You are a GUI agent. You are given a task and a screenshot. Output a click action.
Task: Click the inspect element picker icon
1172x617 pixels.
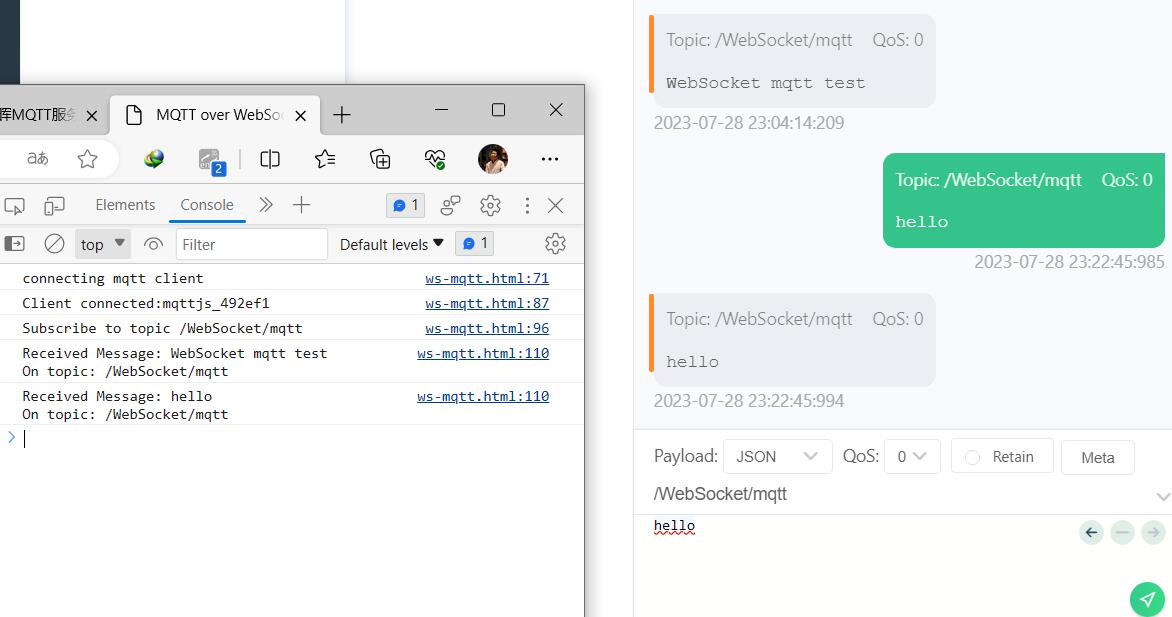coord(14,206)
